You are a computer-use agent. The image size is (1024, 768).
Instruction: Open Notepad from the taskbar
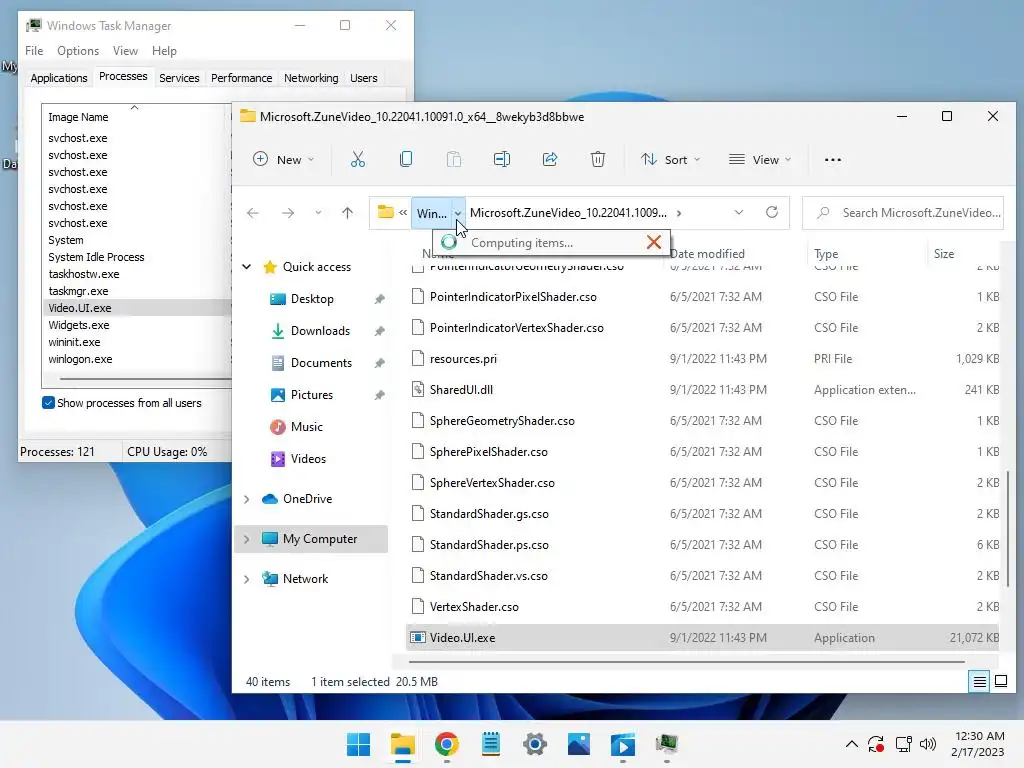coord(490,744)
